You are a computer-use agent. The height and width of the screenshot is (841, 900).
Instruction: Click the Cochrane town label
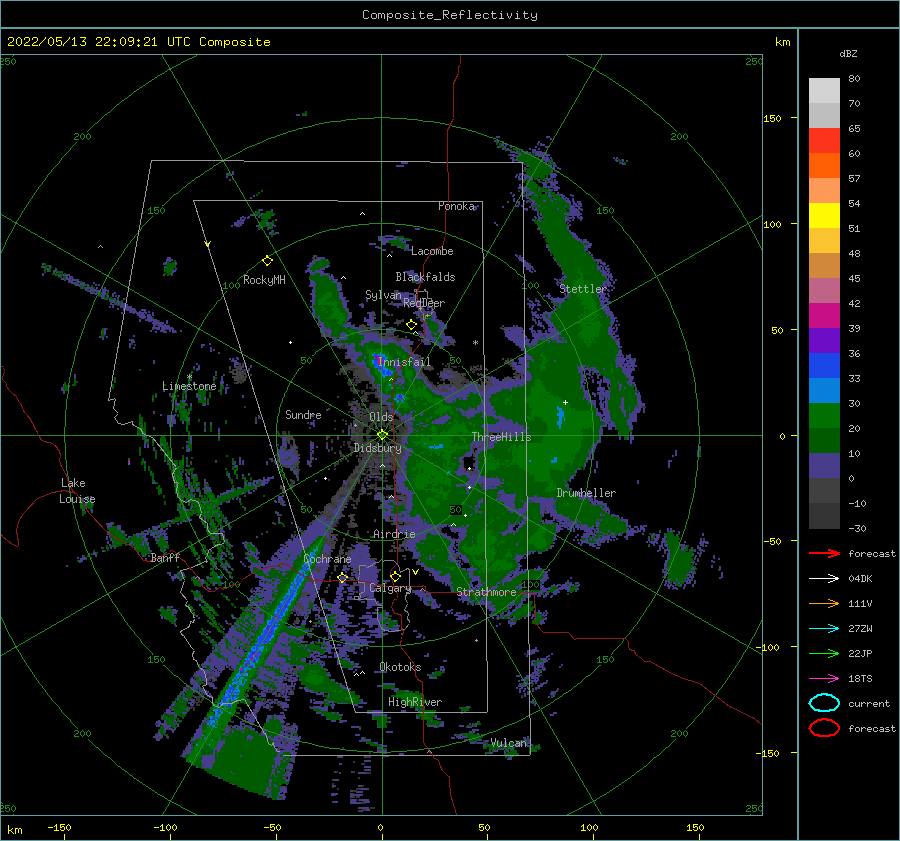point(327,559)
